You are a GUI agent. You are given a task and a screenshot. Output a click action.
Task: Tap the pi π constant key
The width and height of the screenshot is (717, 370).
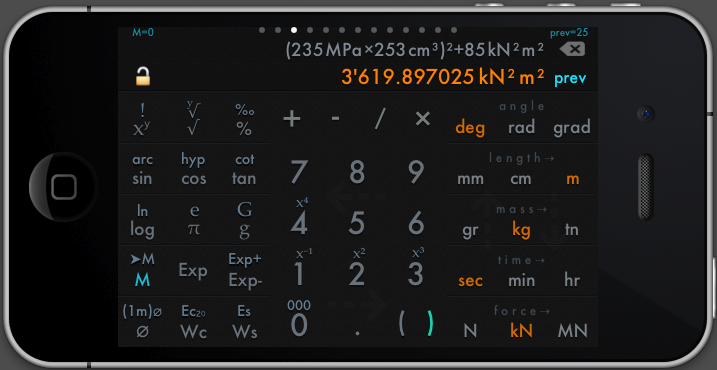pyautogui.click(x=194, y=230)
